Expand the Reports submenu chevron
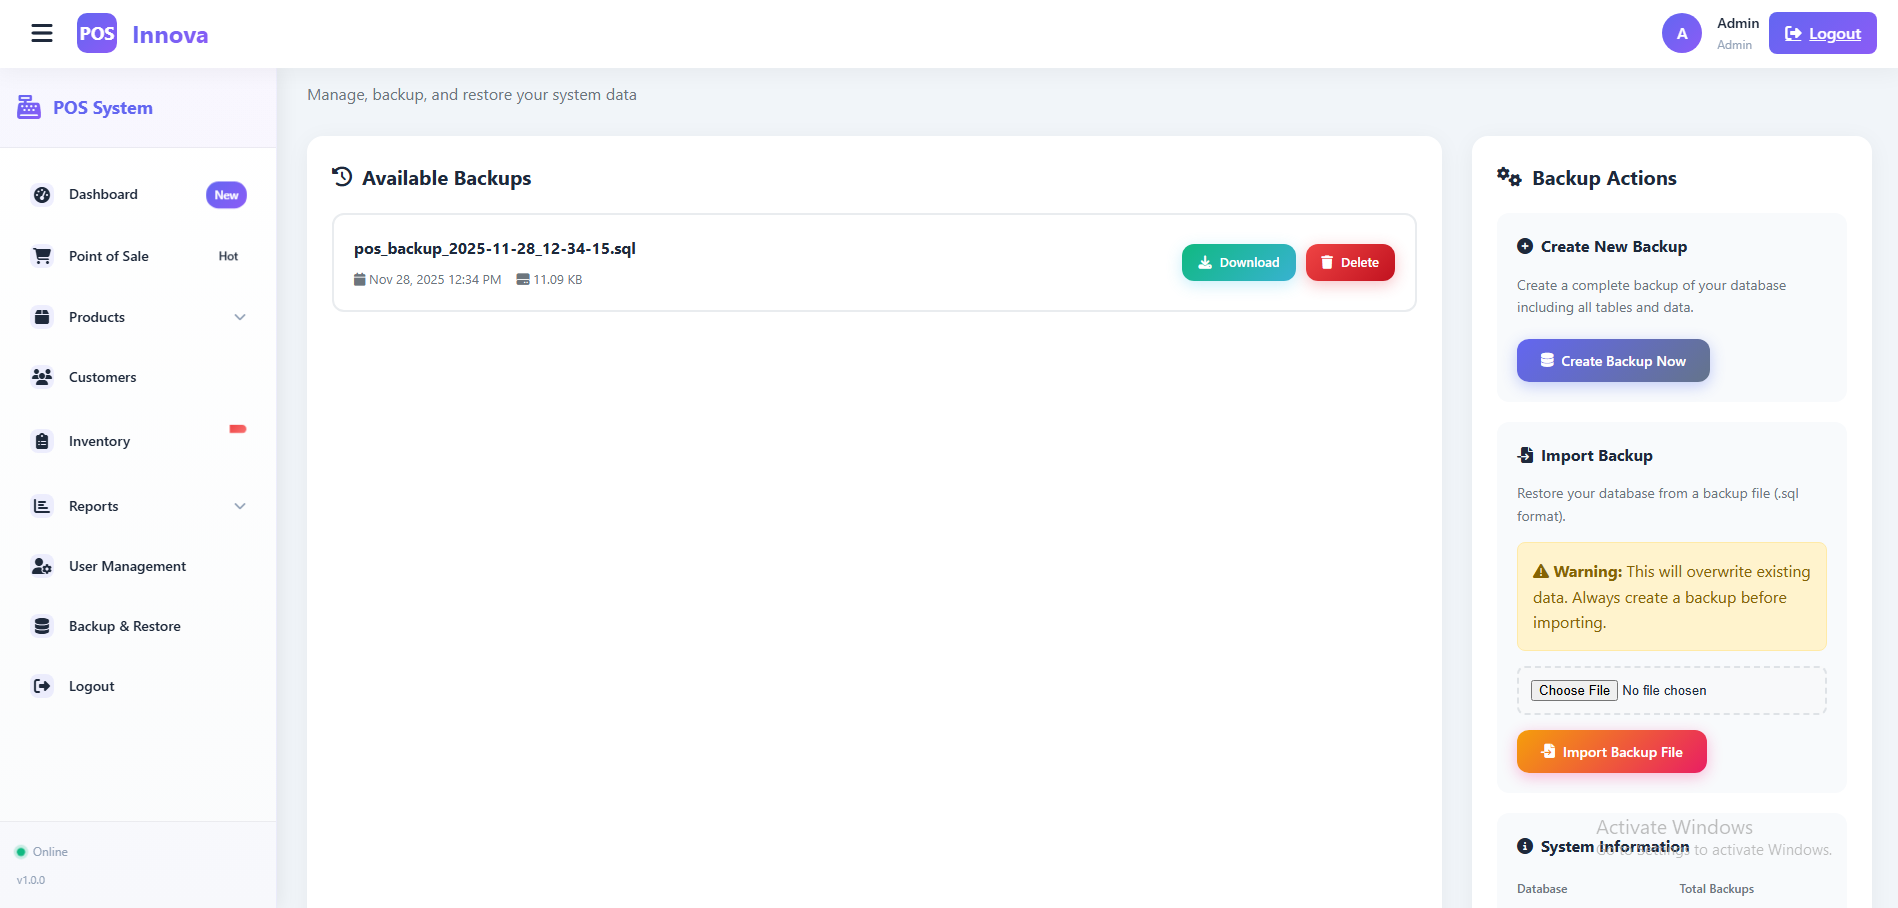1898x908 pixels. (240, 506)
